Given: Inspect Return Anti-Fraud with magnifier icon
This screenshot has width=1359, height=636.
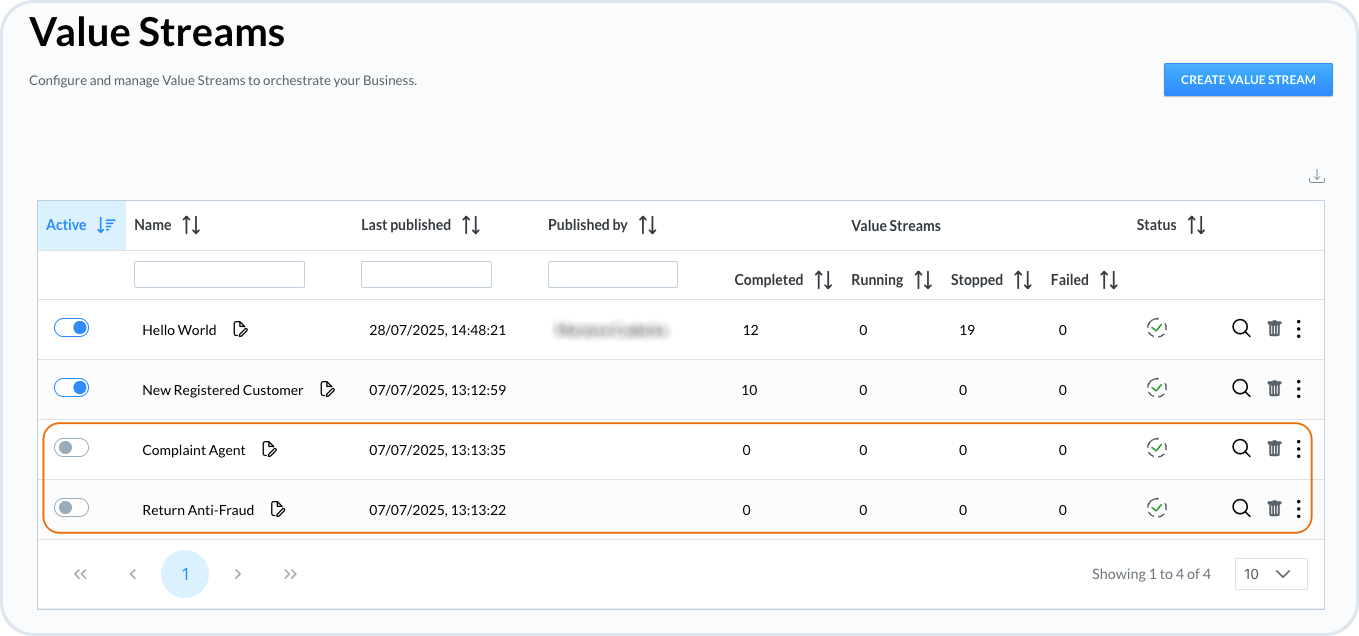Looking at the screenshot, I should (x=1241, y=508).
